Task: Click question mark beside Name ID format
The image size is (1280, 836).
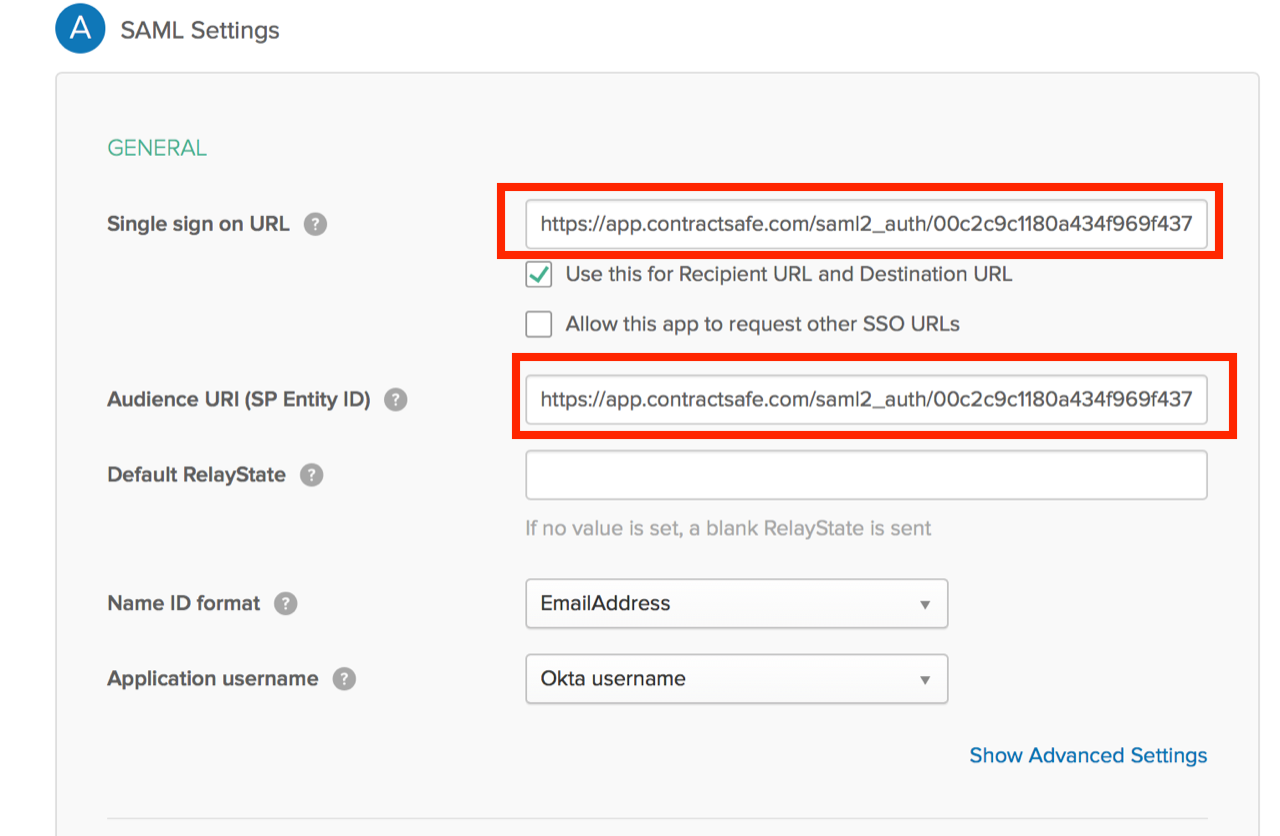Action: (286, 604)
